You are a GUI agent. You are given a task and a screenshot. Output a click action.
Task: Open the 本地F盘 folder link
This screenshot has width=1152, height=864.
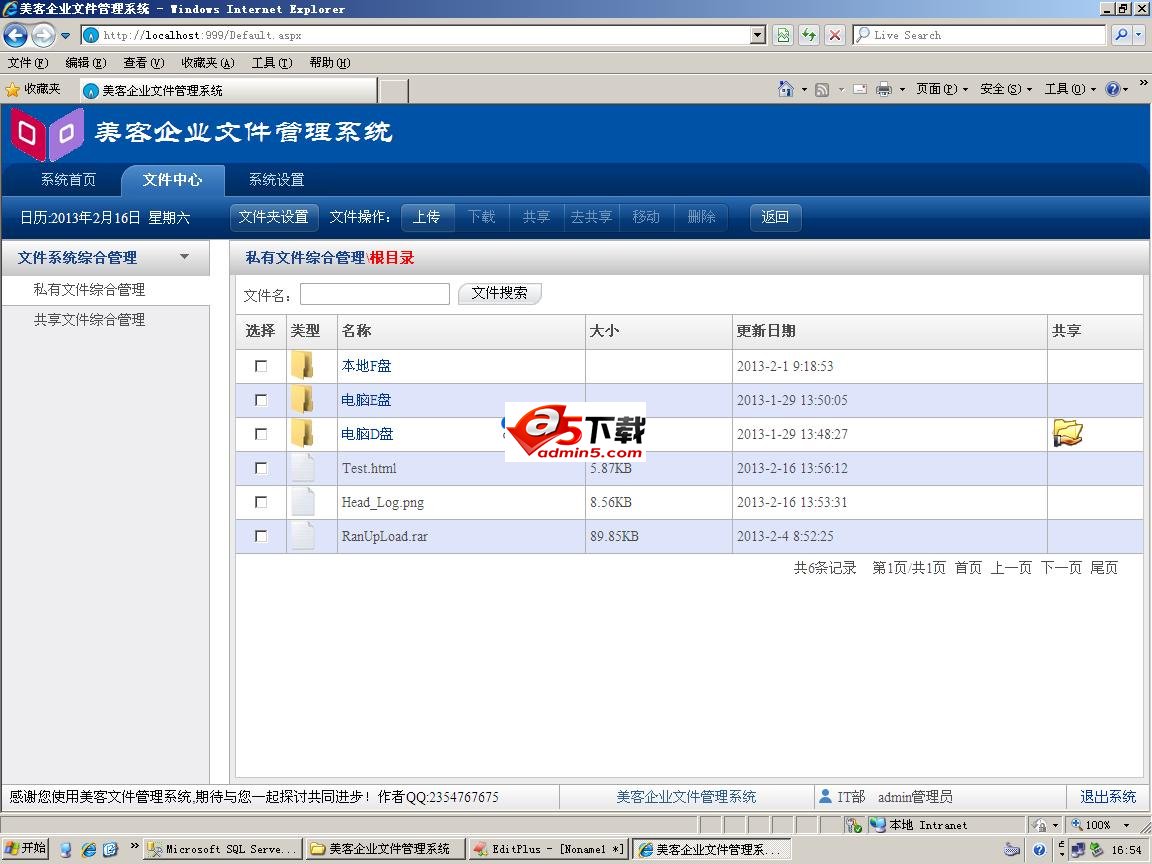tap(367, 365)
